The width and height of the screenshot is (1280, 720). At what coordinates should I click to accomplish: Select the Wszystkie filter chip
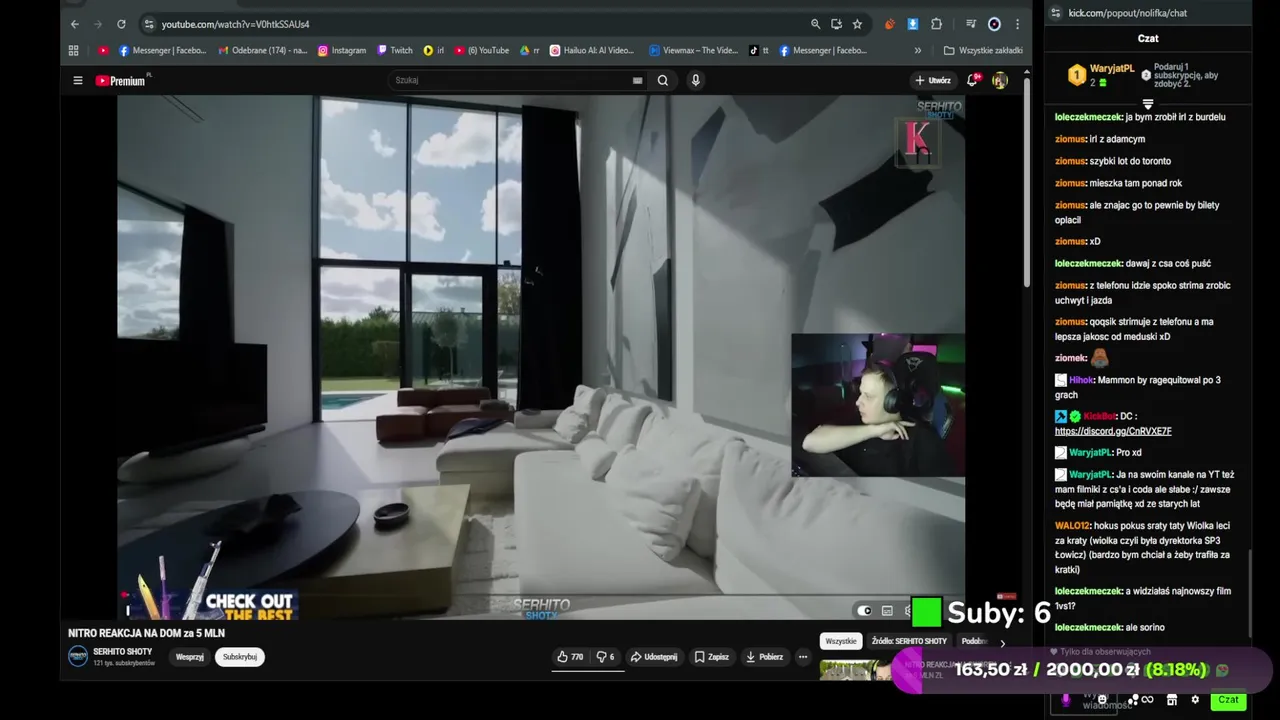841,641
